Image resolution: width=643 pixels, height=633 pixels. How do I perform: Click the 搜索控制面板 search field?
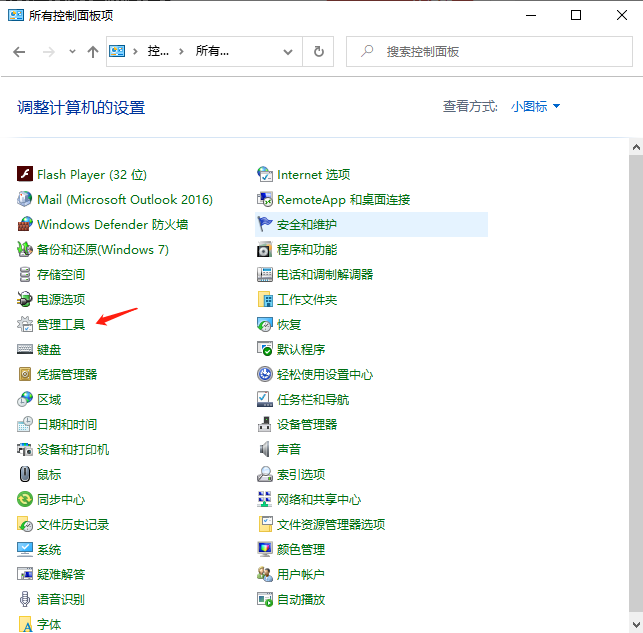coord(489,52)
